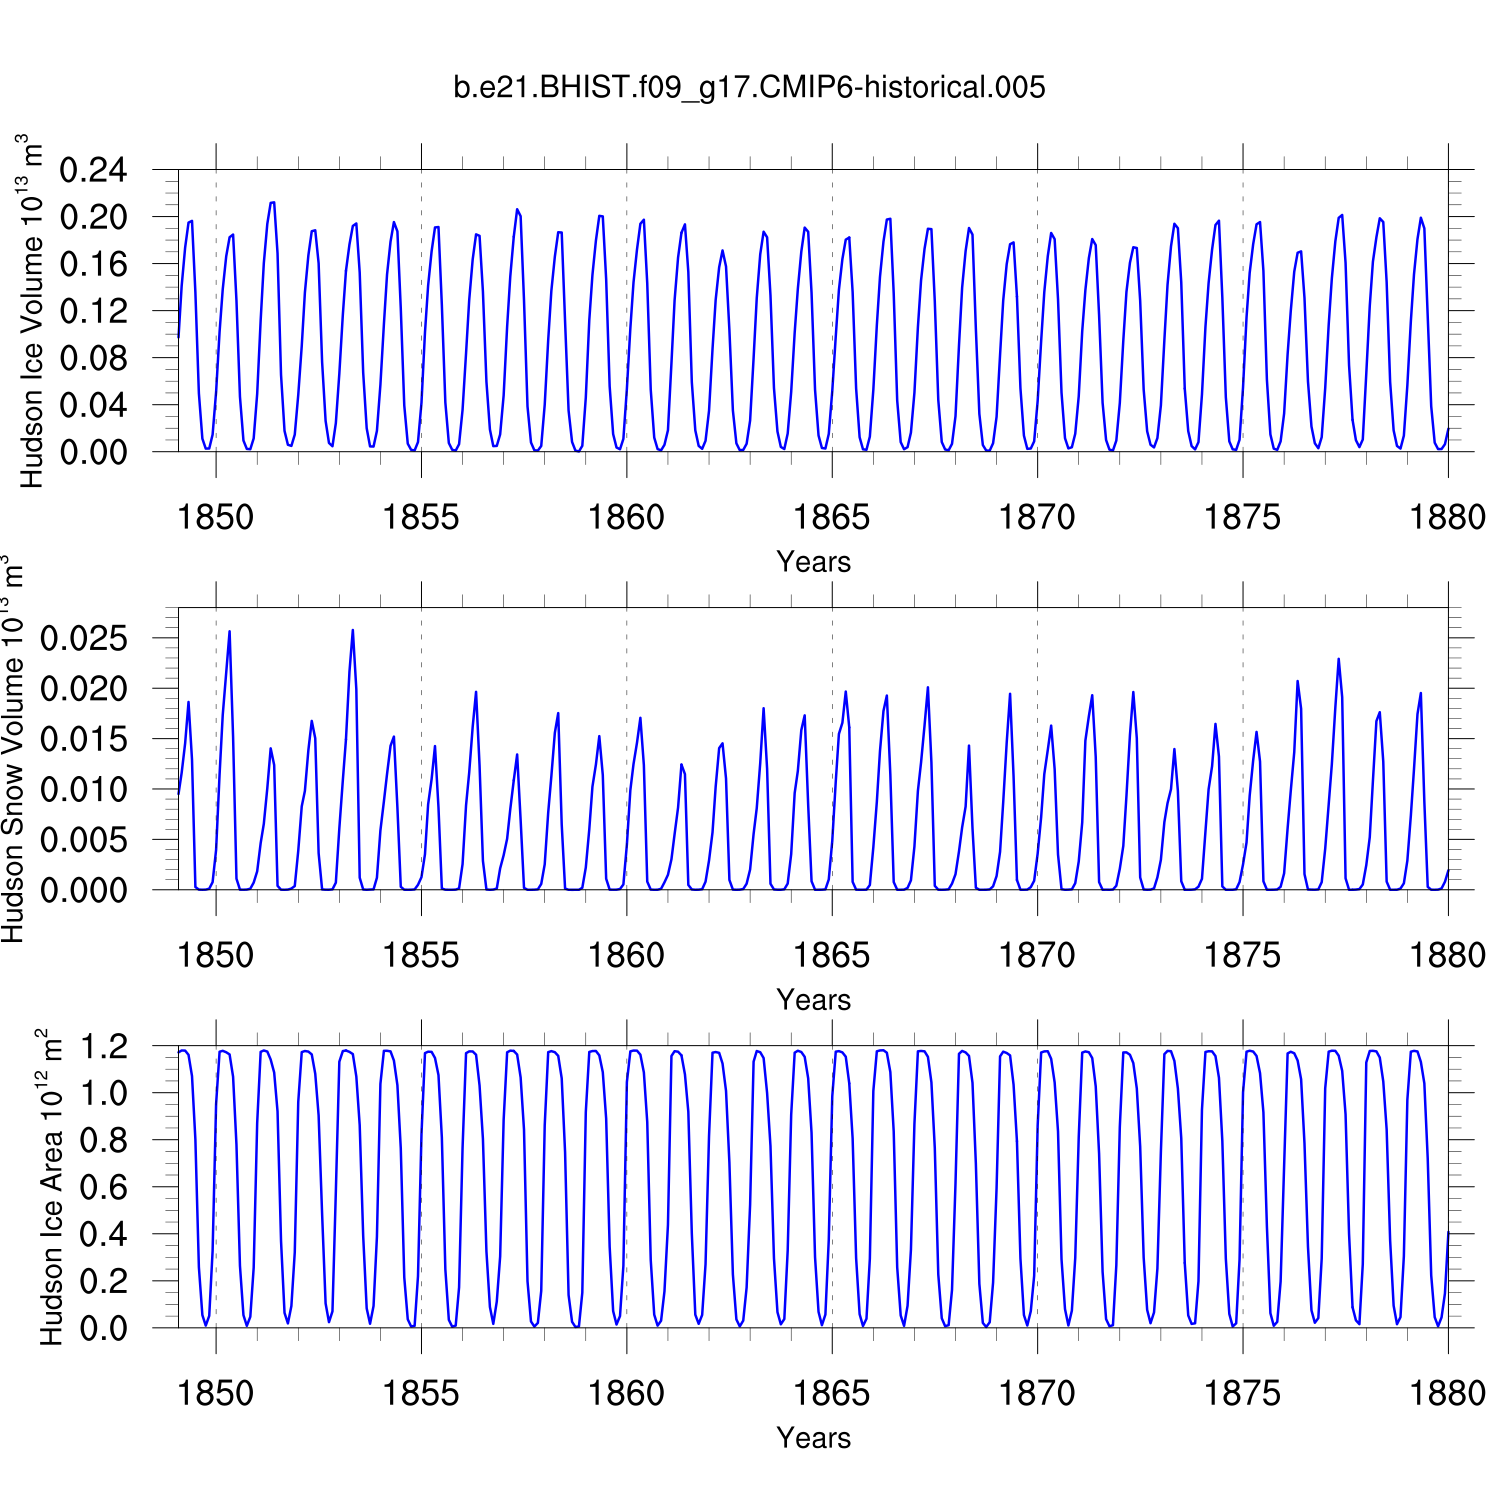Select the 1875 tick label on the snow volume plot

[x=1242, y=955]
